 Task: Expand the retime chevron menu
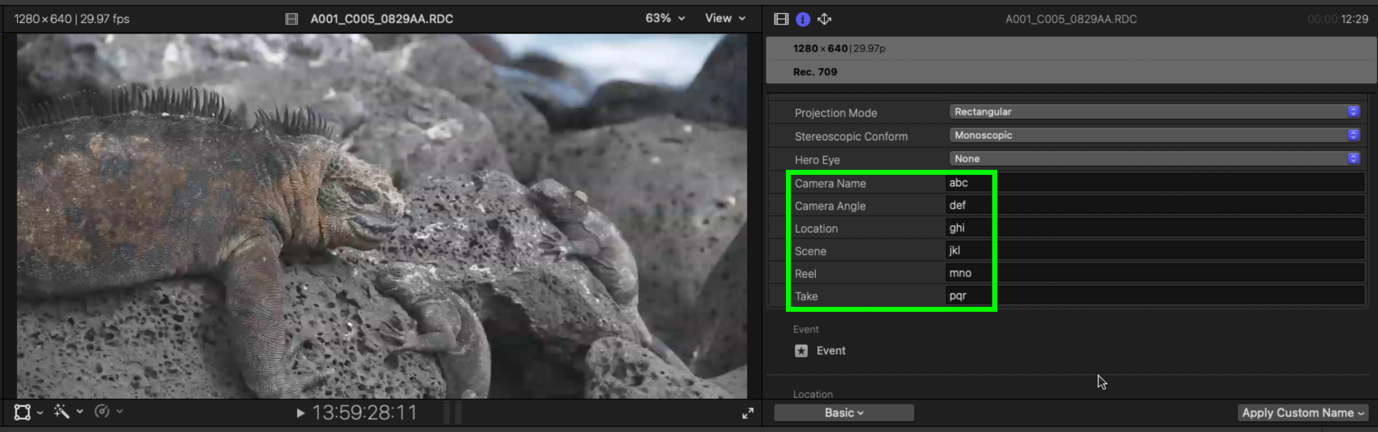[119, 413]
